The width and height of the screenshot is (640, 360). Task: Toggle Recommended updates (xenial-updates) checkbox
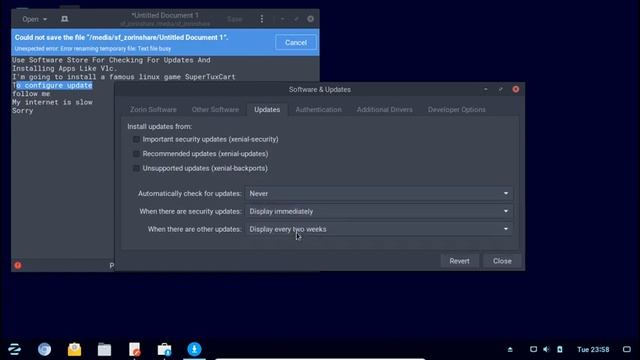coord(136,154)
